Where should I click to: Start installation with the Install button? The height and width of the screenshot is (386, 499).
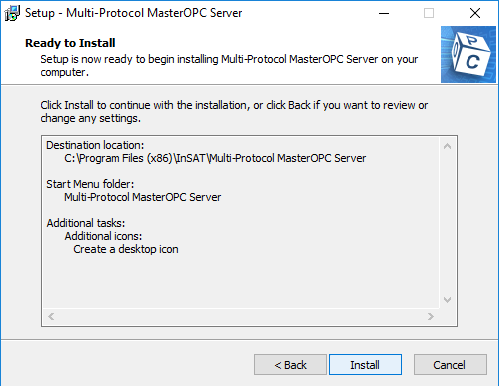coord(365,365)
